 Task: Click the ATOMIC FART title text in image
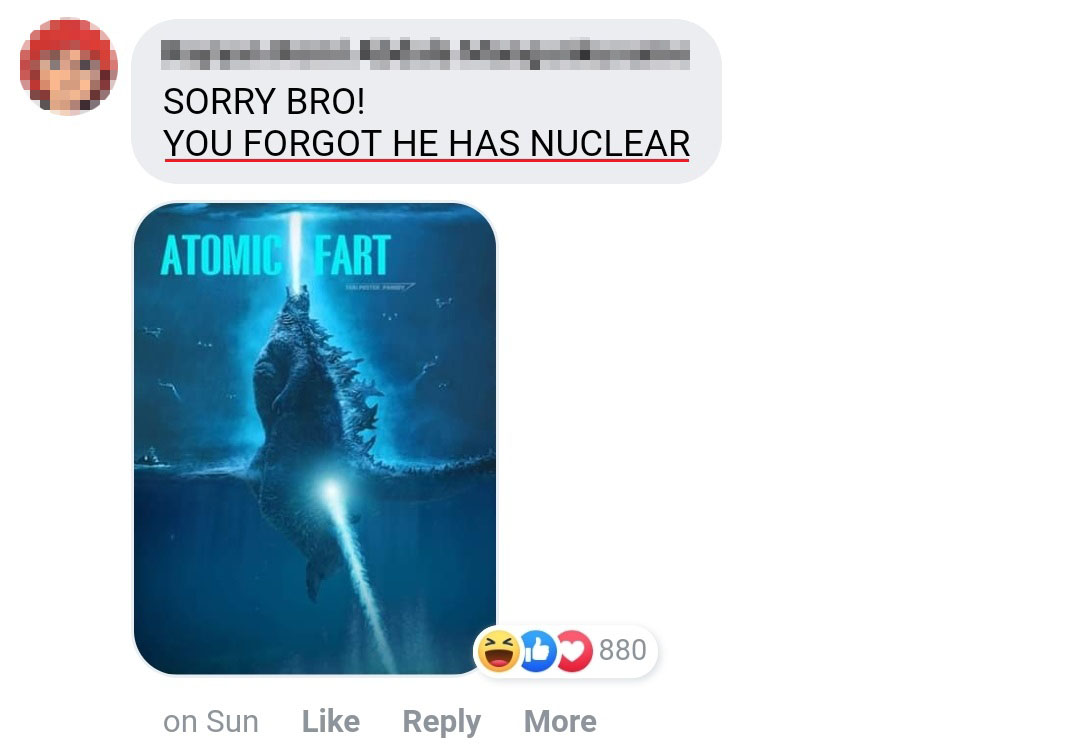276,256
